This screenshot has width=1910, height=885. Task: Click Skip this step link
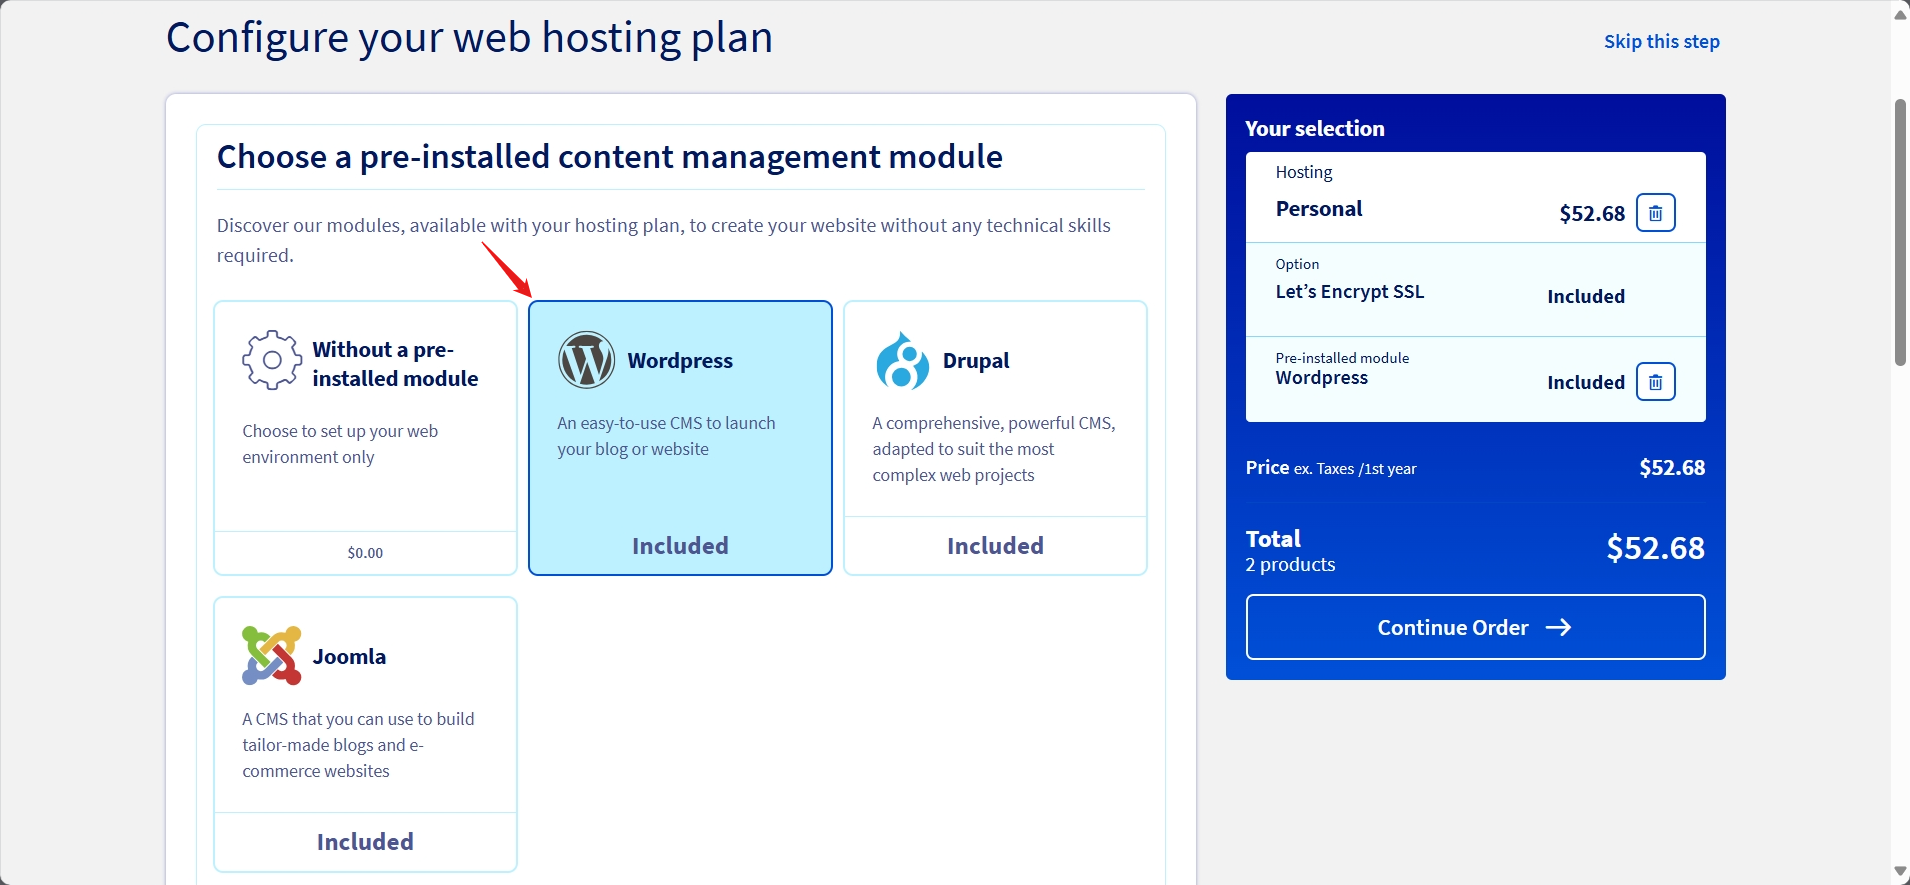pos(1661,42)
